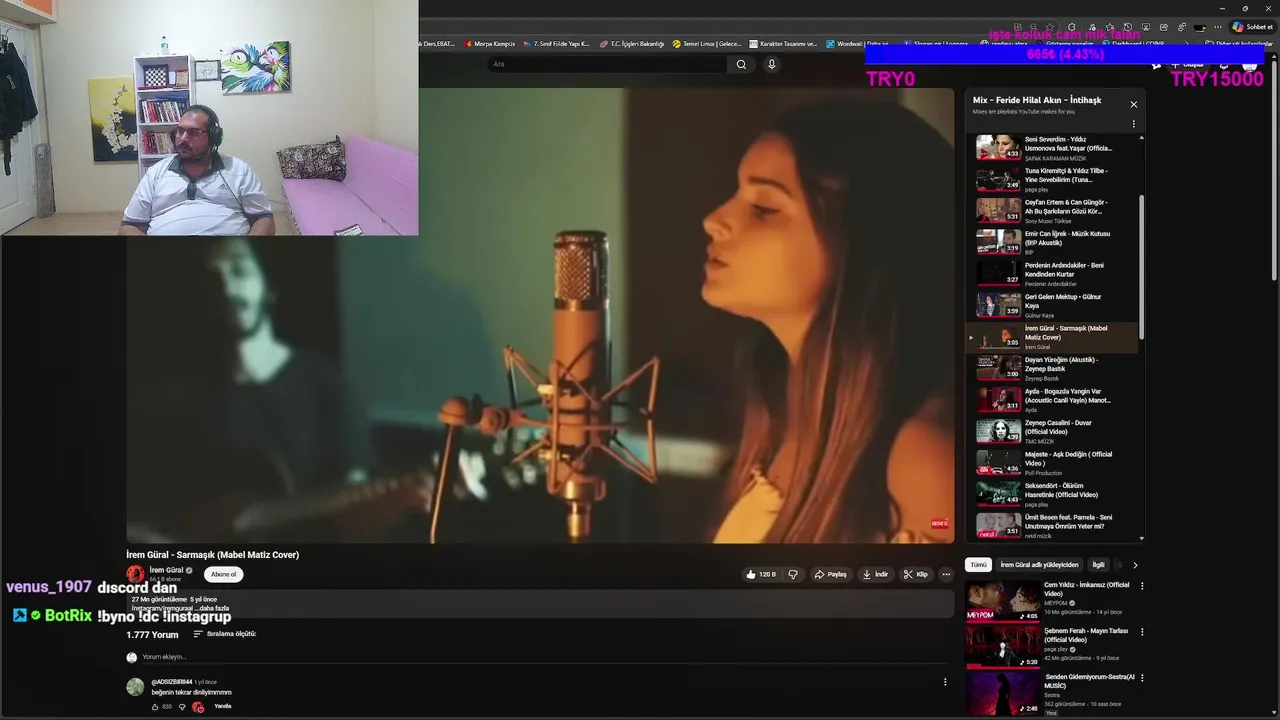The image size is (1280, 720).
Task: Open the Mix playlist options menu
Action: click(1133, 124)
